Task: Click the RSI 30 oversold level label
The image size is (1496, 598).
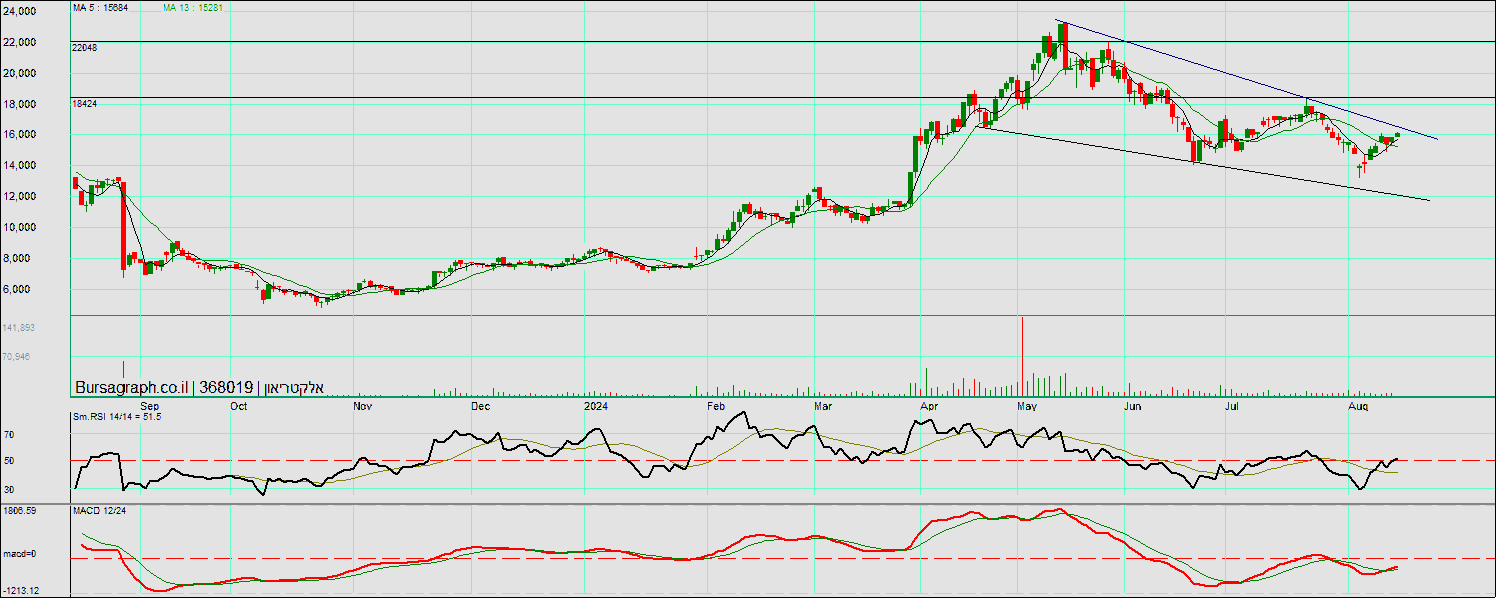Action: tap(9, 489)
